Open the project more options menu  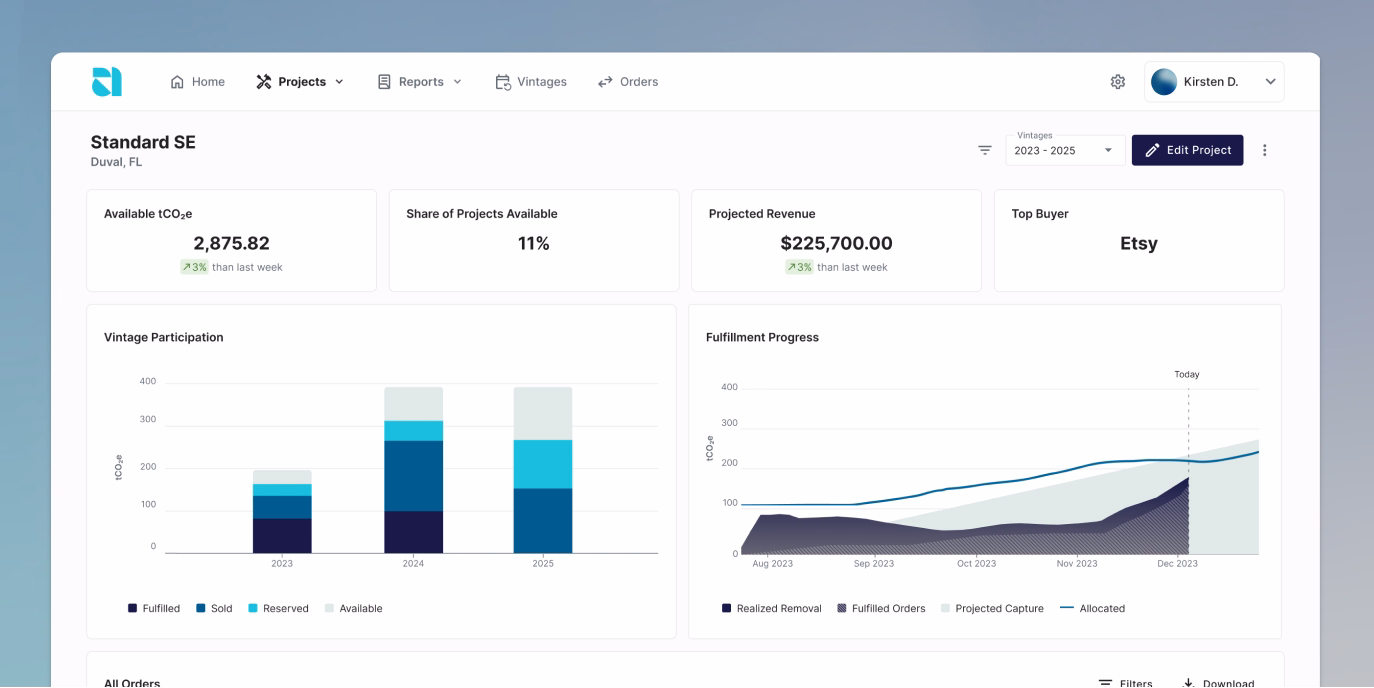click(1264, 150)
